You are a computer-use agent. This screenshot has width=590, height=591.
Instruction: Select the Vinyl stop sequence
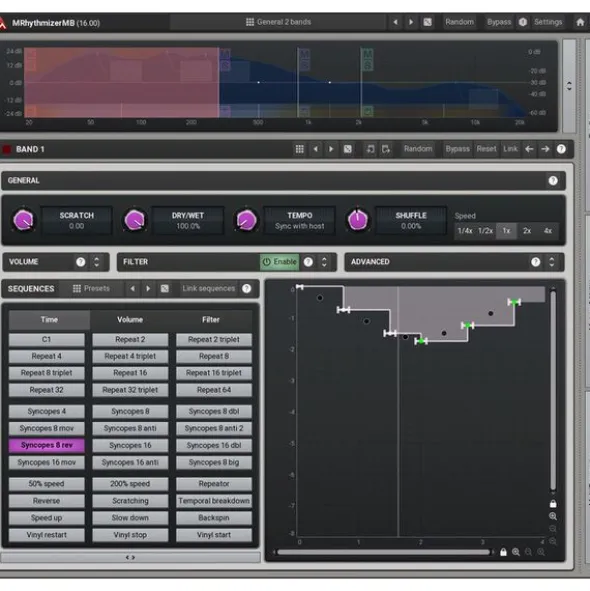point(130,535)
